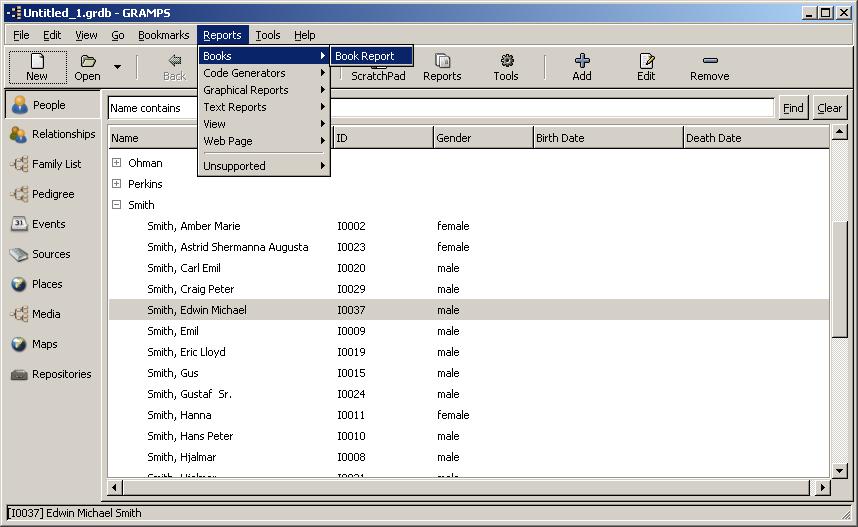858x527 pixels.
Task: Click the vertical scrollbar up arrow
Action: (839, 132)
